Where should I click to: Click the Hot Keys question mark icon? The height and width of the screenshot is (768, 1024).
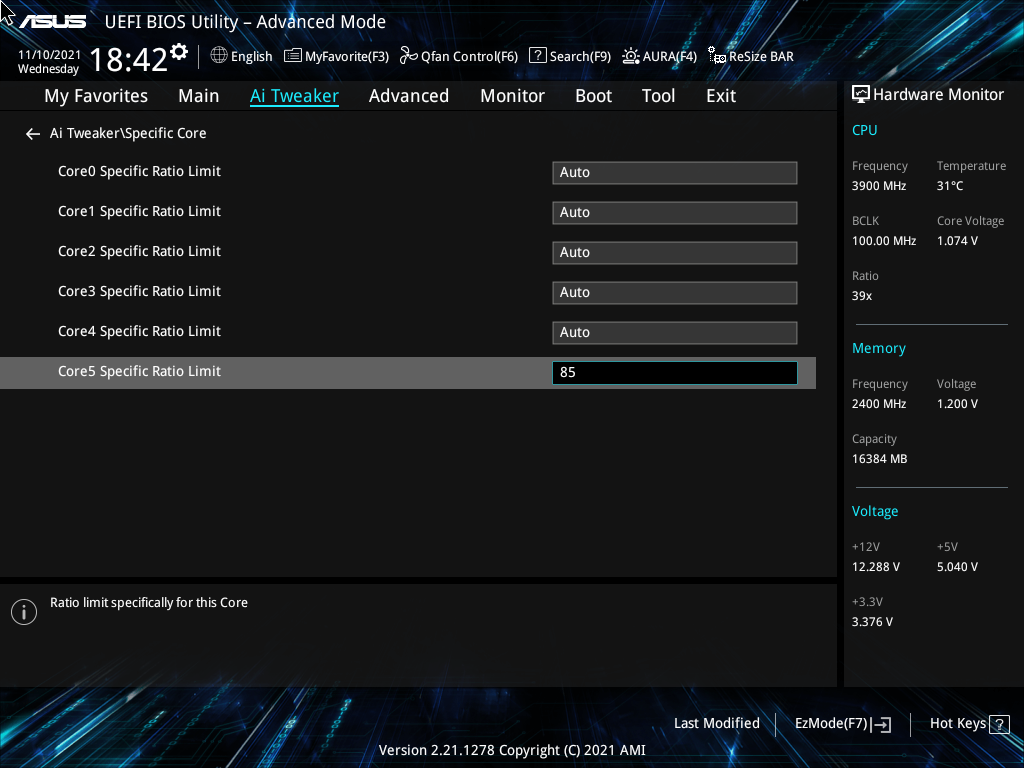(999, 724)
